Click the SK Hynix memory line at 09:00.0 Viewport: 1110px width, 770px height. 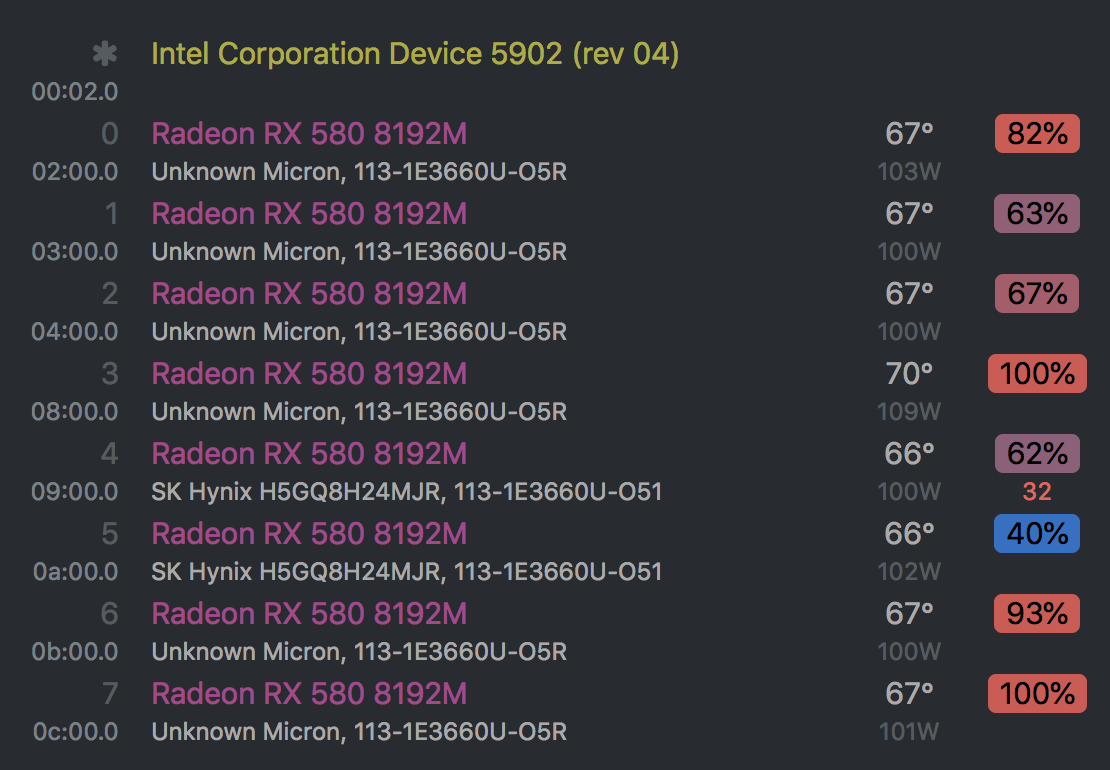[x=406, y=492]
